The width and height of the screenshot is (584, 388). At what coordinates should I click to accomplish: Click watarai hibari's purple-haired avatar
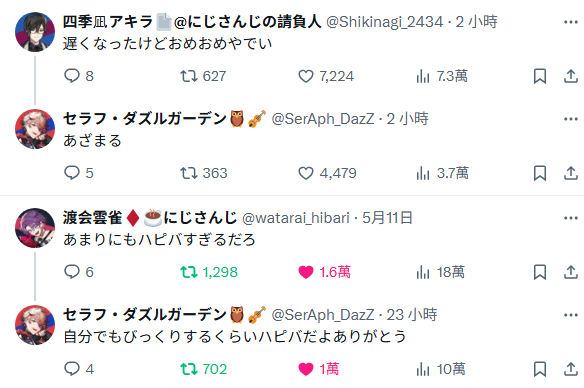35,228
